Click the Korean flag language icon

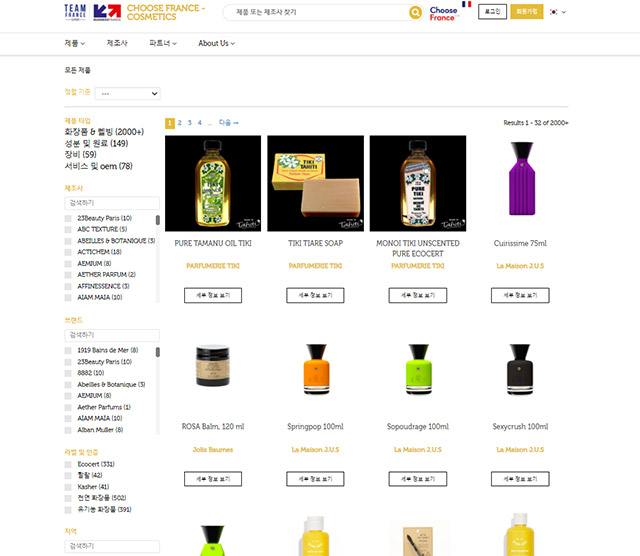coord(553,12)
